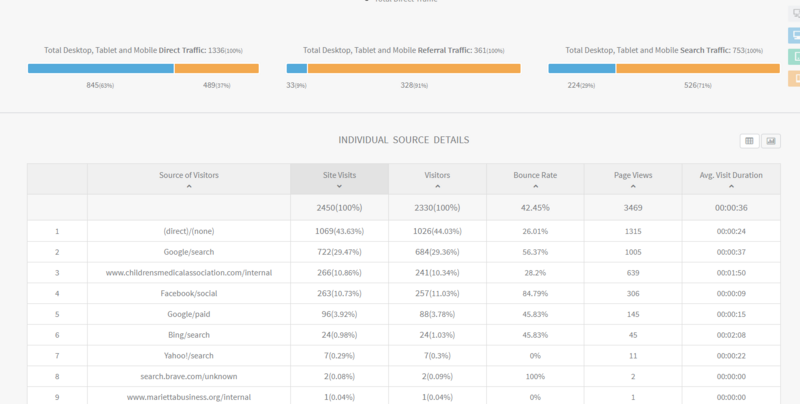
Task: Click orange segment of Referral Traffic bar
Action: (413, 68)
